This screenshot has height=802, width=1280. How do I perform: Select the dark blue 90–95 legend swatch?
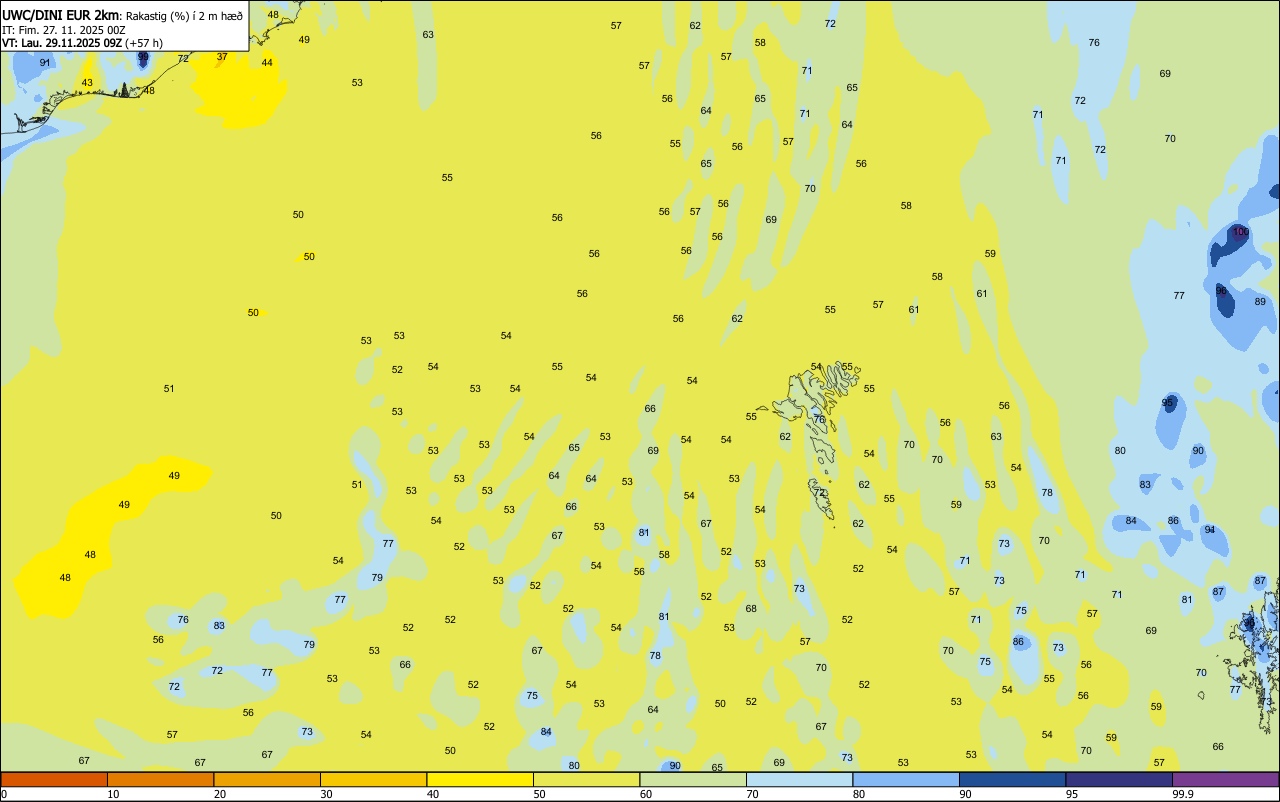coord(1012,779)
